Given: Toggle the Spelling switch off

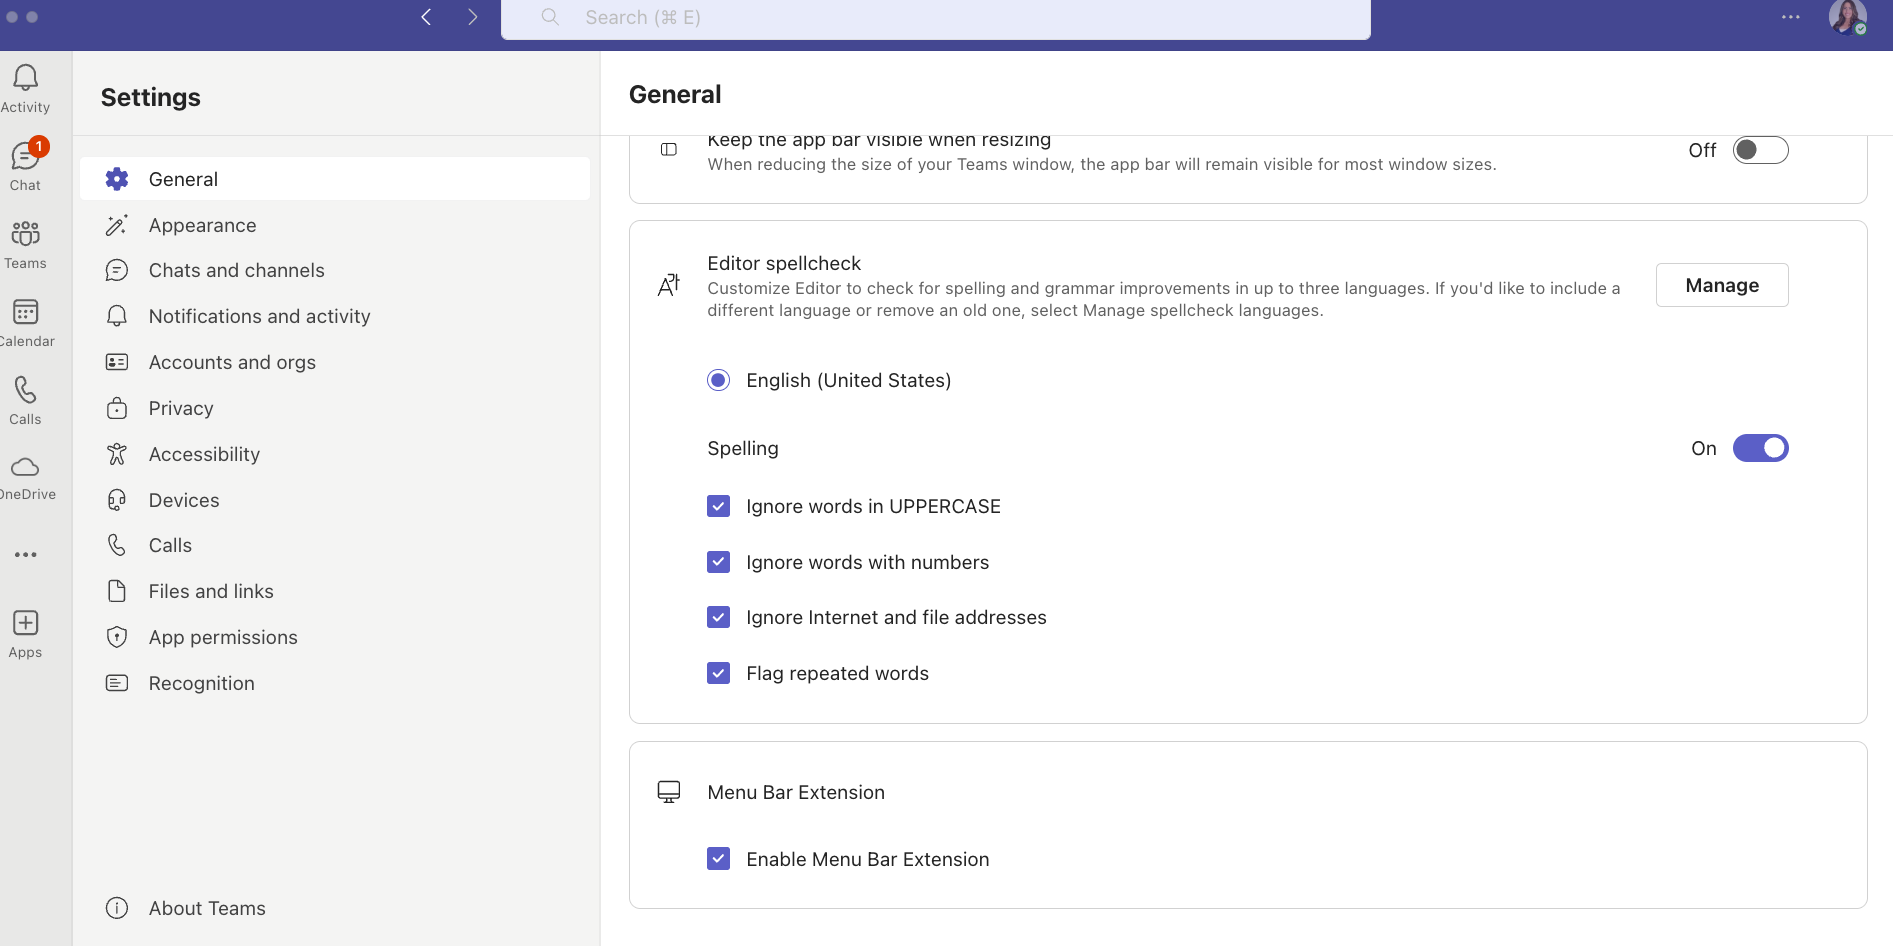Looking at the screenshot, I should pyautogui.click(x=1760, y=448).
